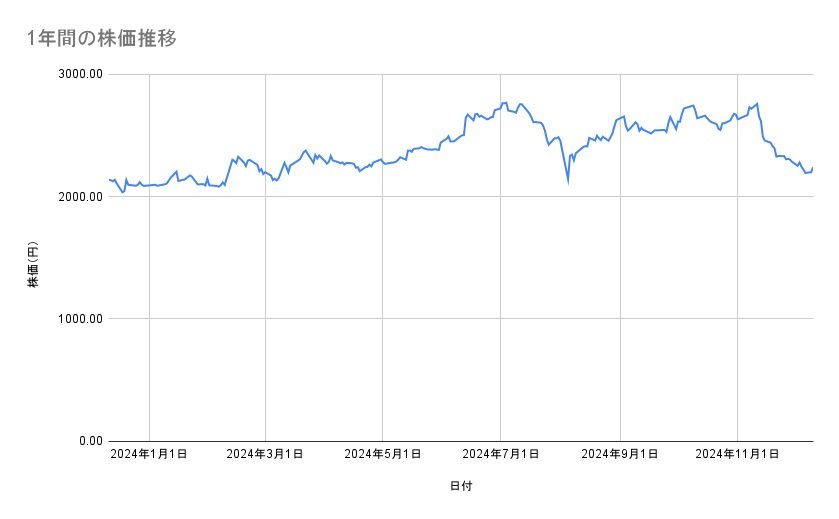Click the chart title 1年間の株価推移

click(104, 39)
